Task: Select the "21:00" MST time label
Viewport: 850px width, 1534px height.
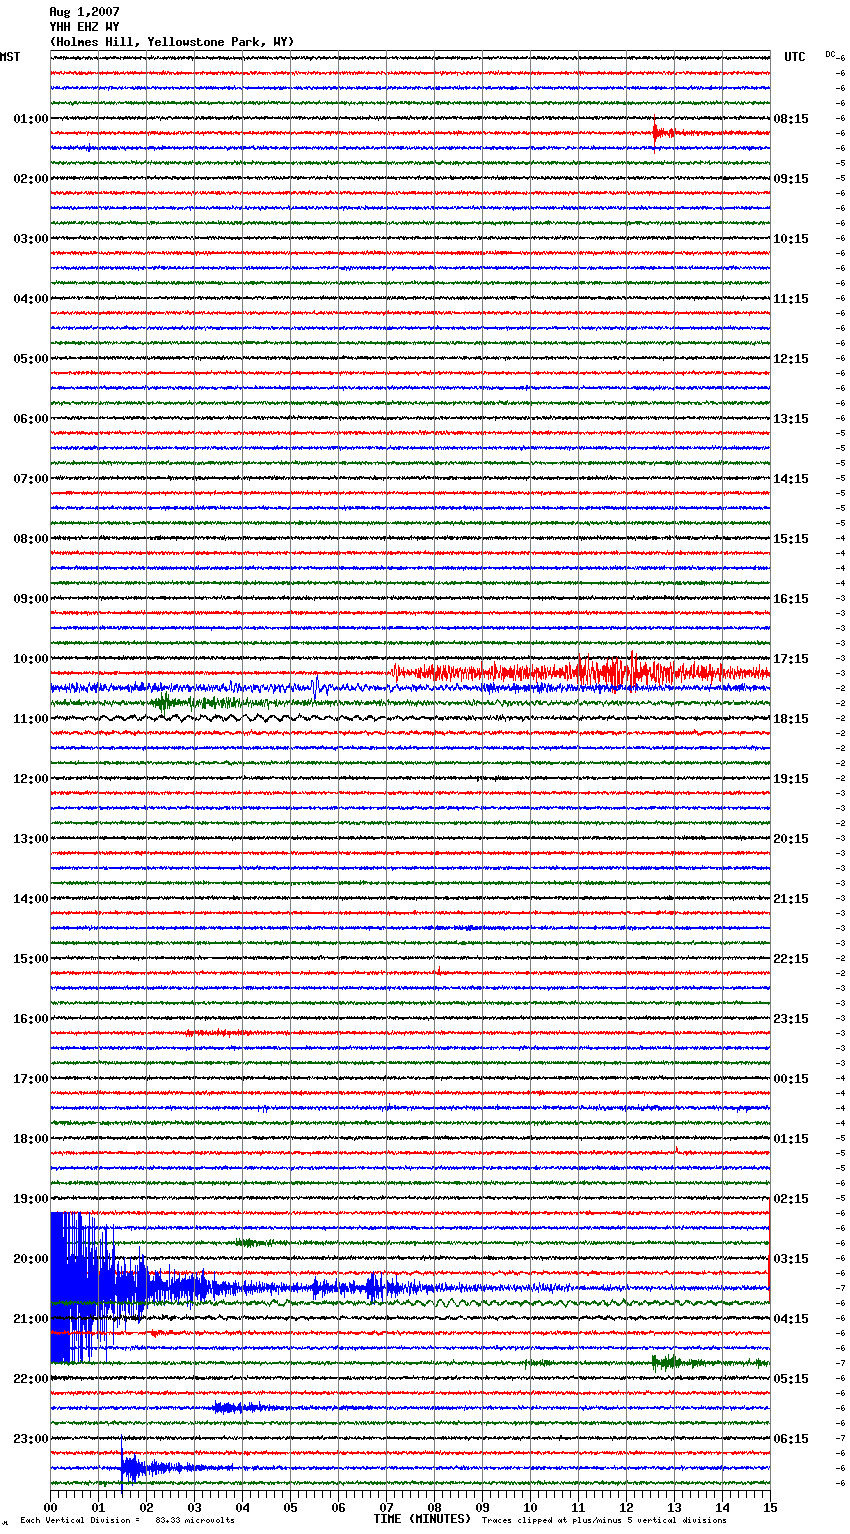Action: [x=31, y=1319]
